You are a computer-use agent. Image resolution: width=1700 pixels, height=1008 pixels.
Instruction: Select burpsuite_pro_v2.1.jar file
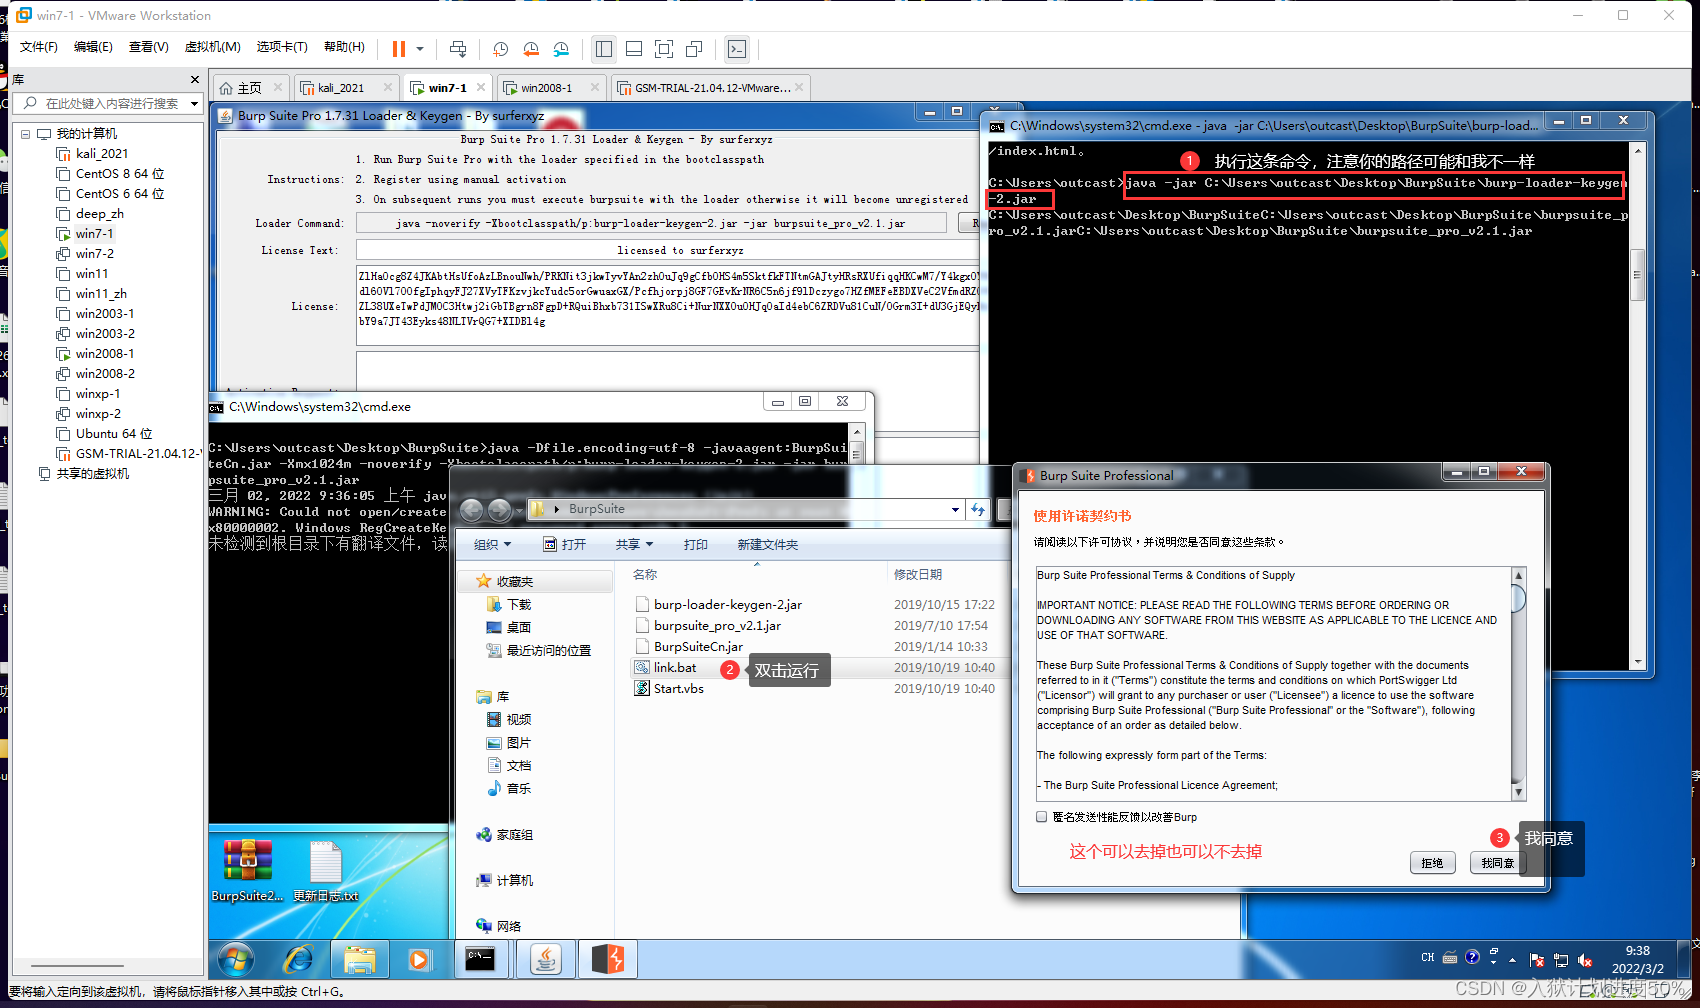click(717, 625)
